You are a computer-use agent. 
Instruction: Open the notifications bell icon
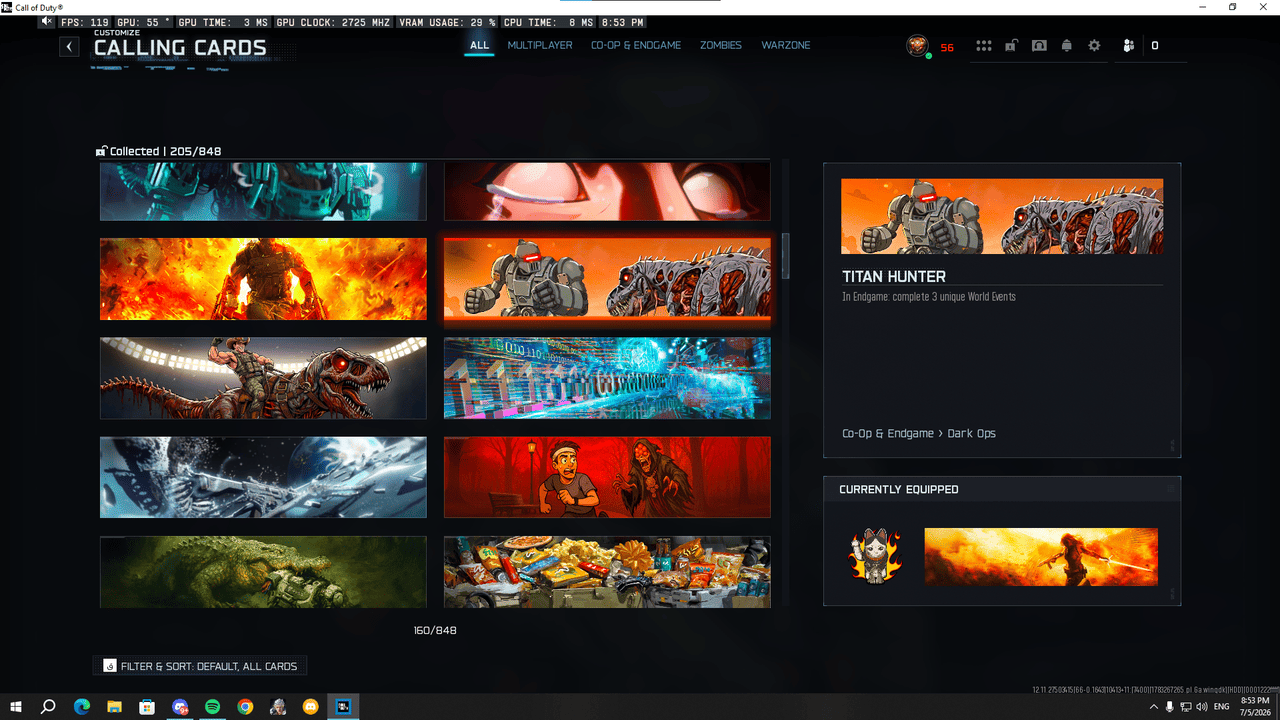(1067, 46)
